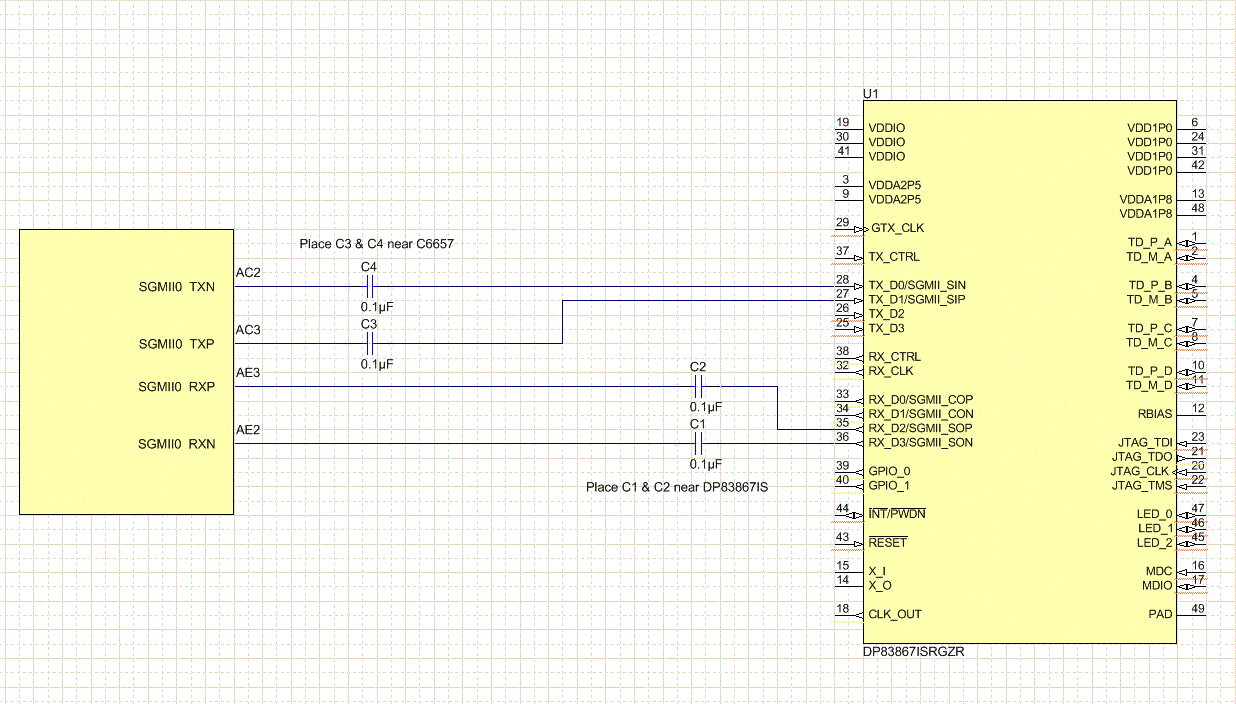Select capacitor C1 symbol on the RXN line
This screenshot has width=1236, height=704.
click(699, 444)
